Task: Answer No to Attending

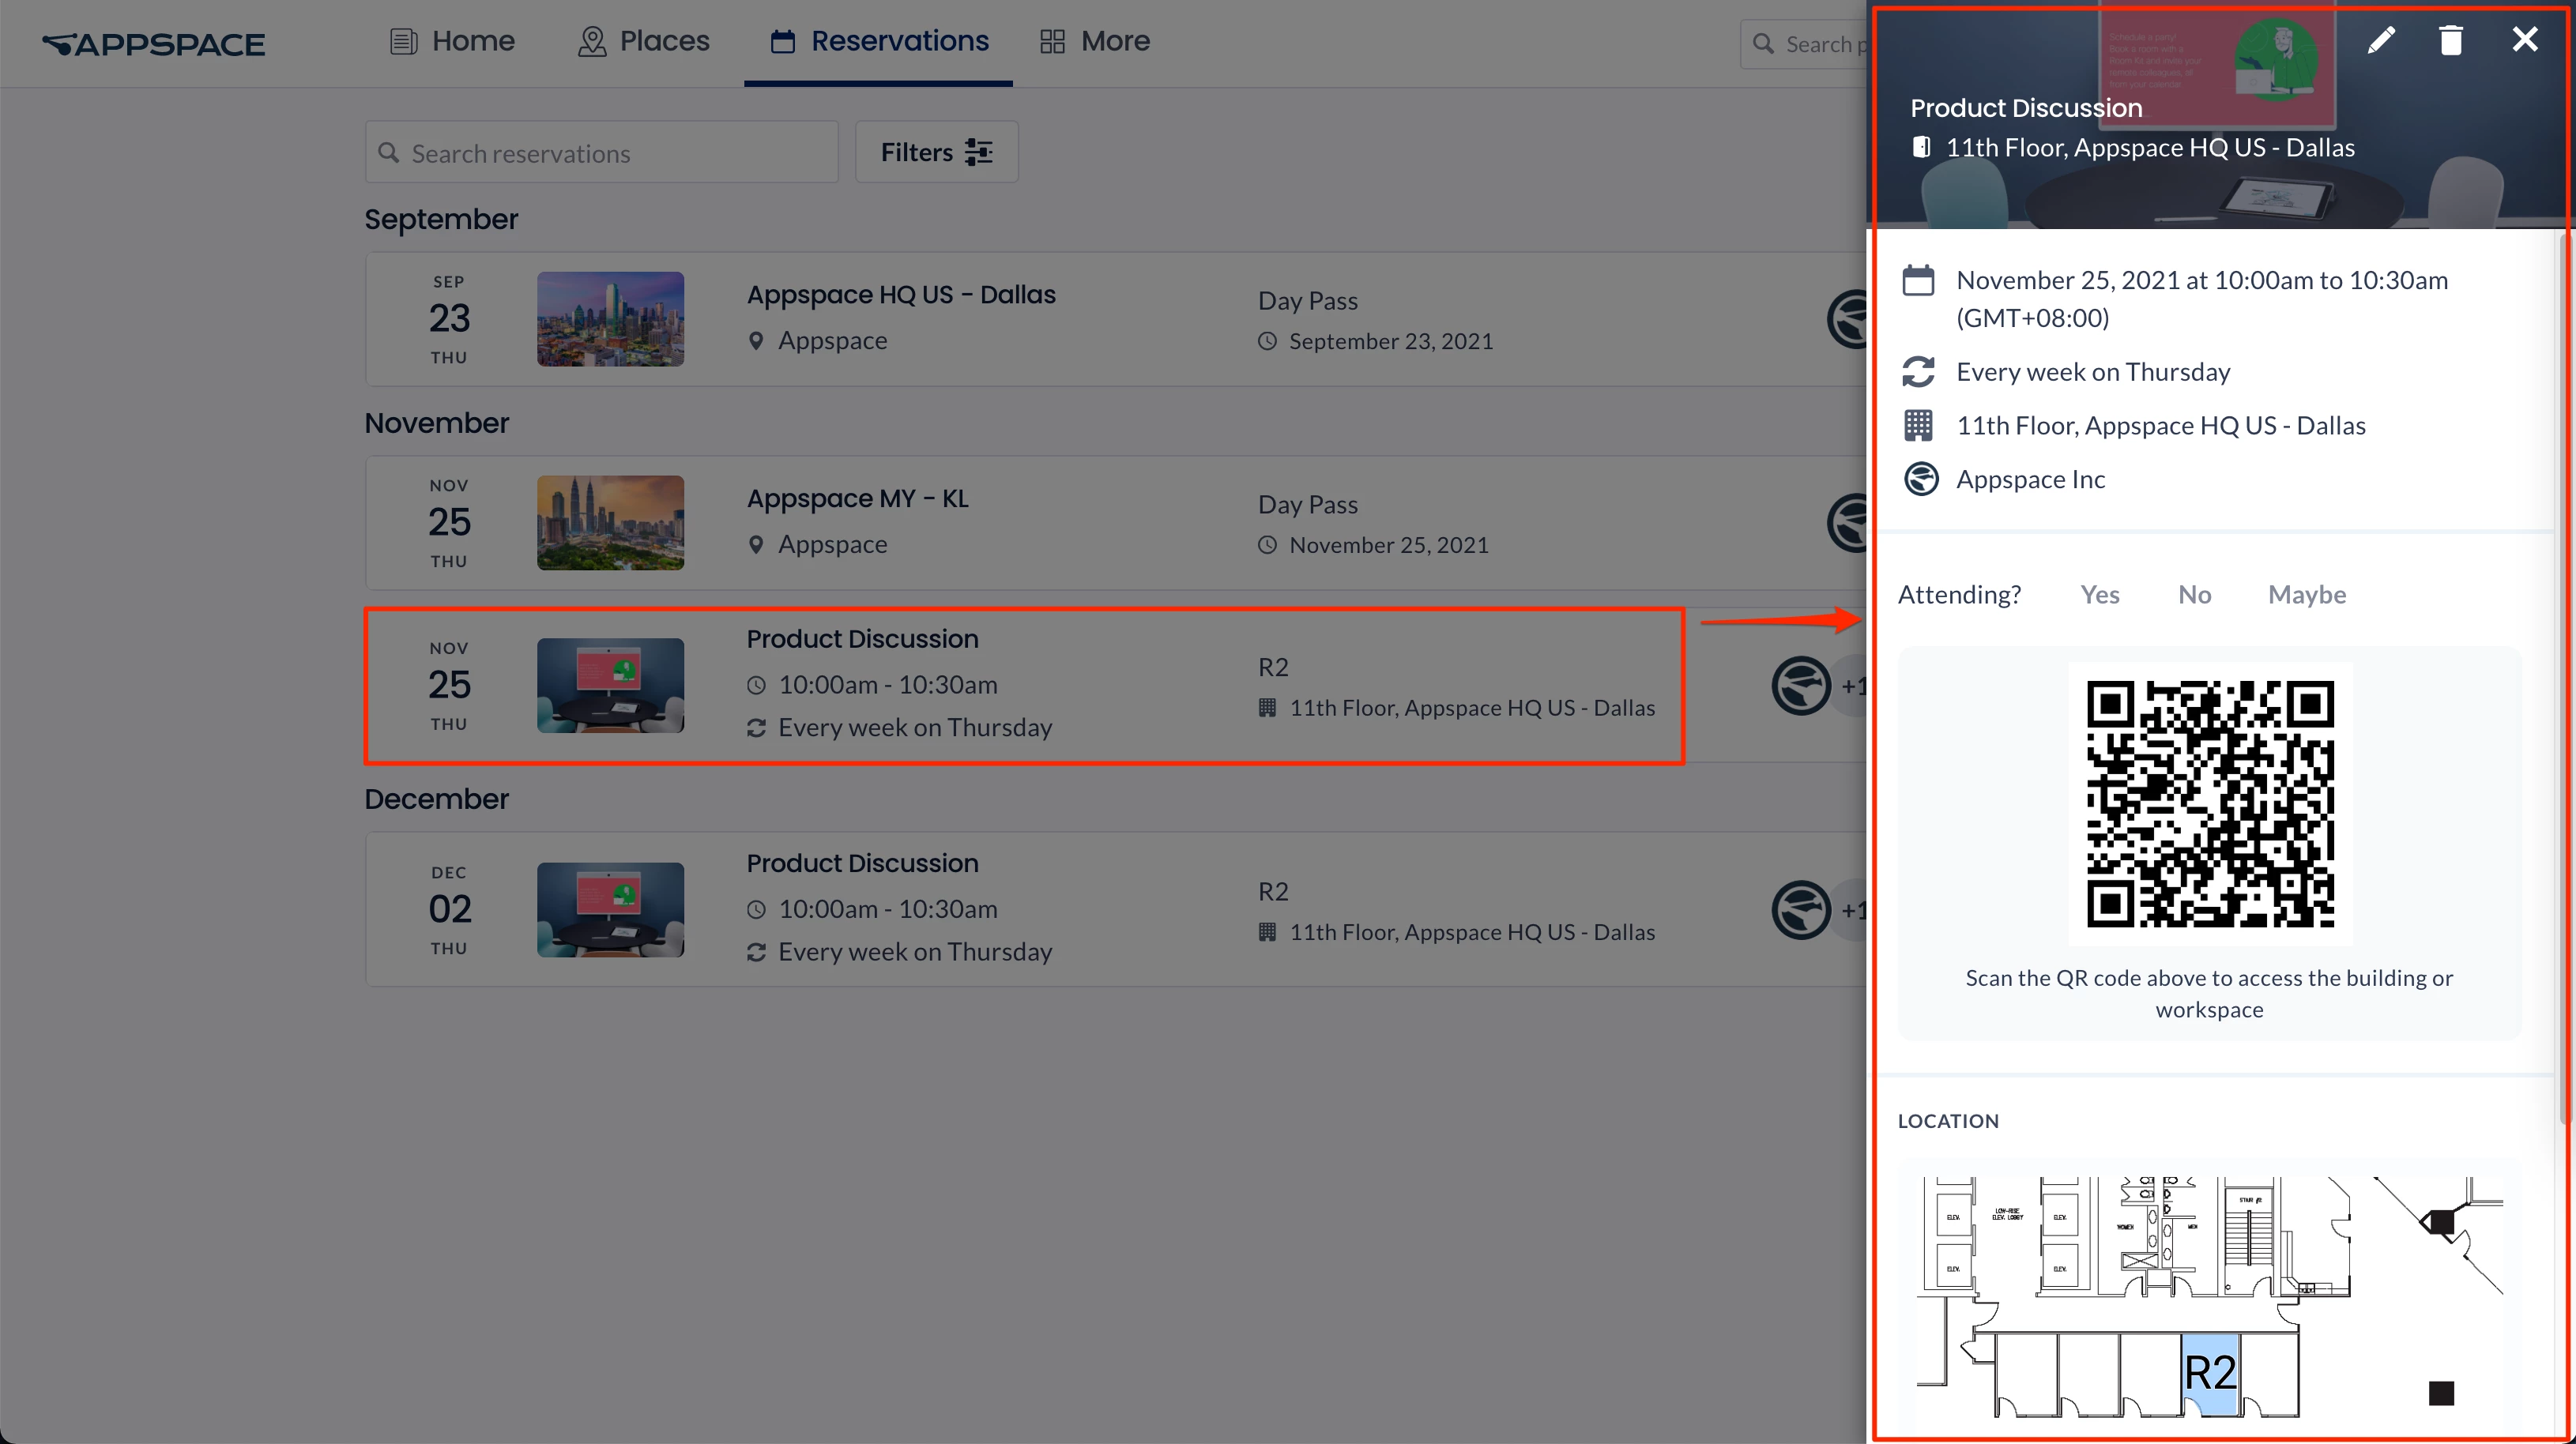Action: 2194,595
